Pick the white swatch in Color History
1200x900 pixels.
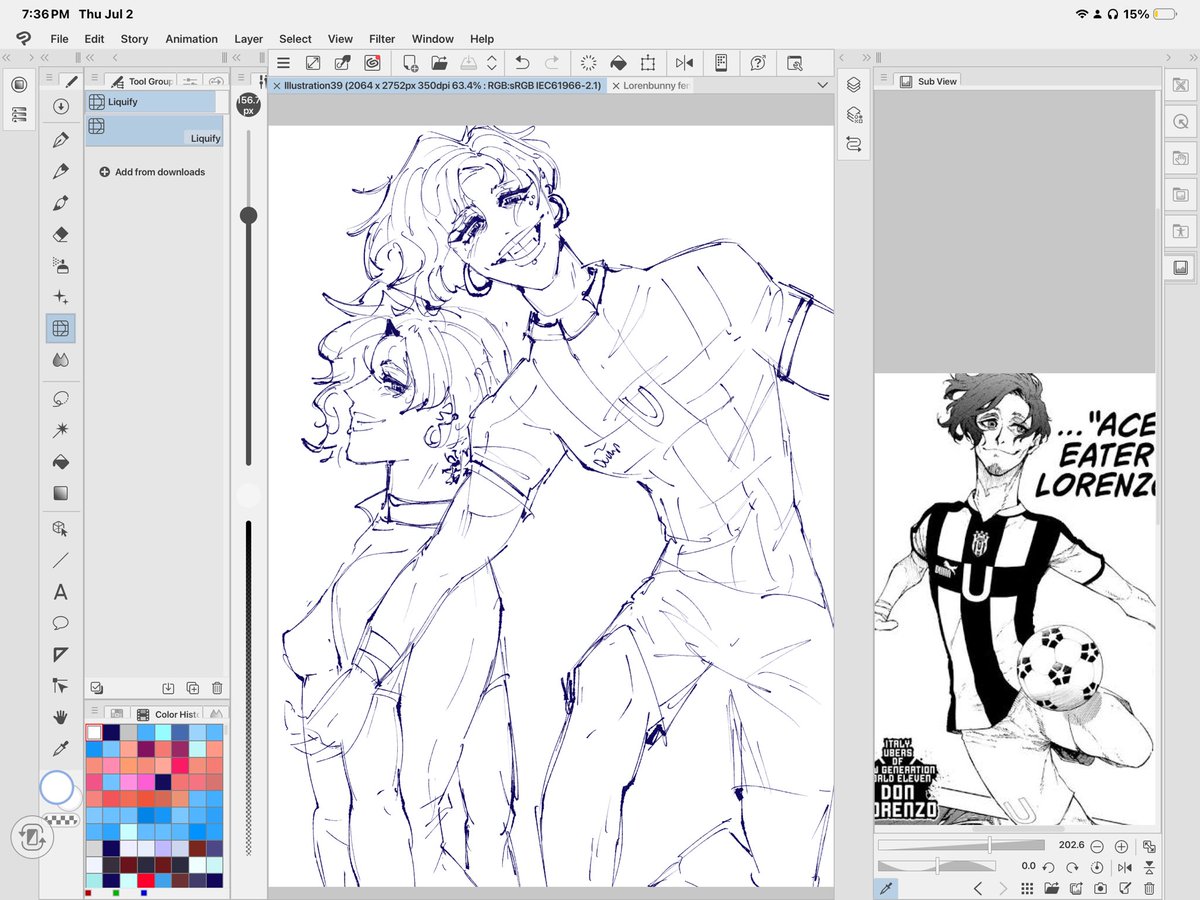point(94,733)
